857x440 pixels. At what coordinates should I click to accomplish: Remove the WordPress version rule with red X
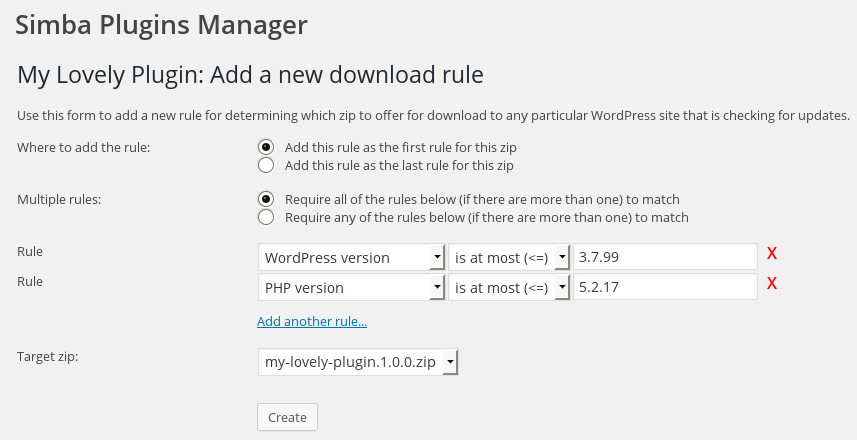(772, 254)
